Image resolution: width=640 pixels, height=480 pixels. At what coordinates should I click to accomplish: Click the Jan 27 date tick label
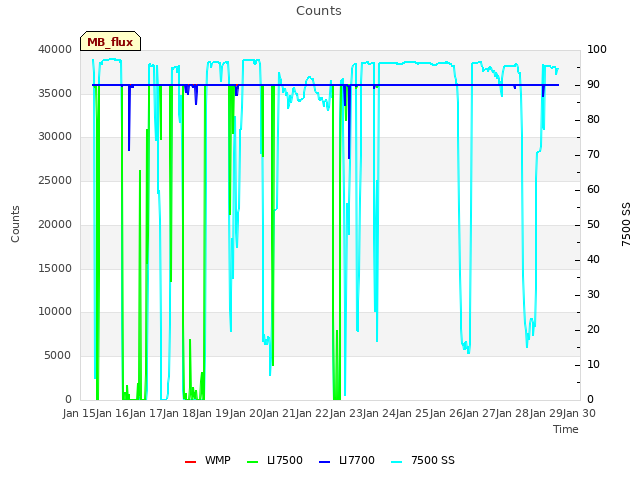point(480,413)
